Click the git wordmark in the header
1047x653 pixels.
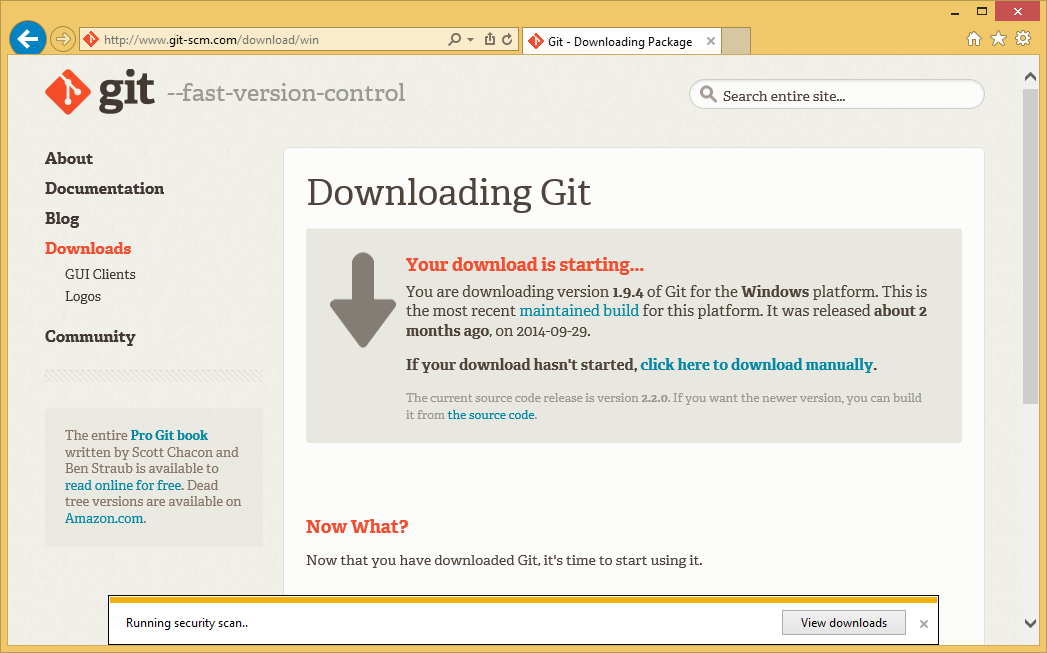click(127, 92)
